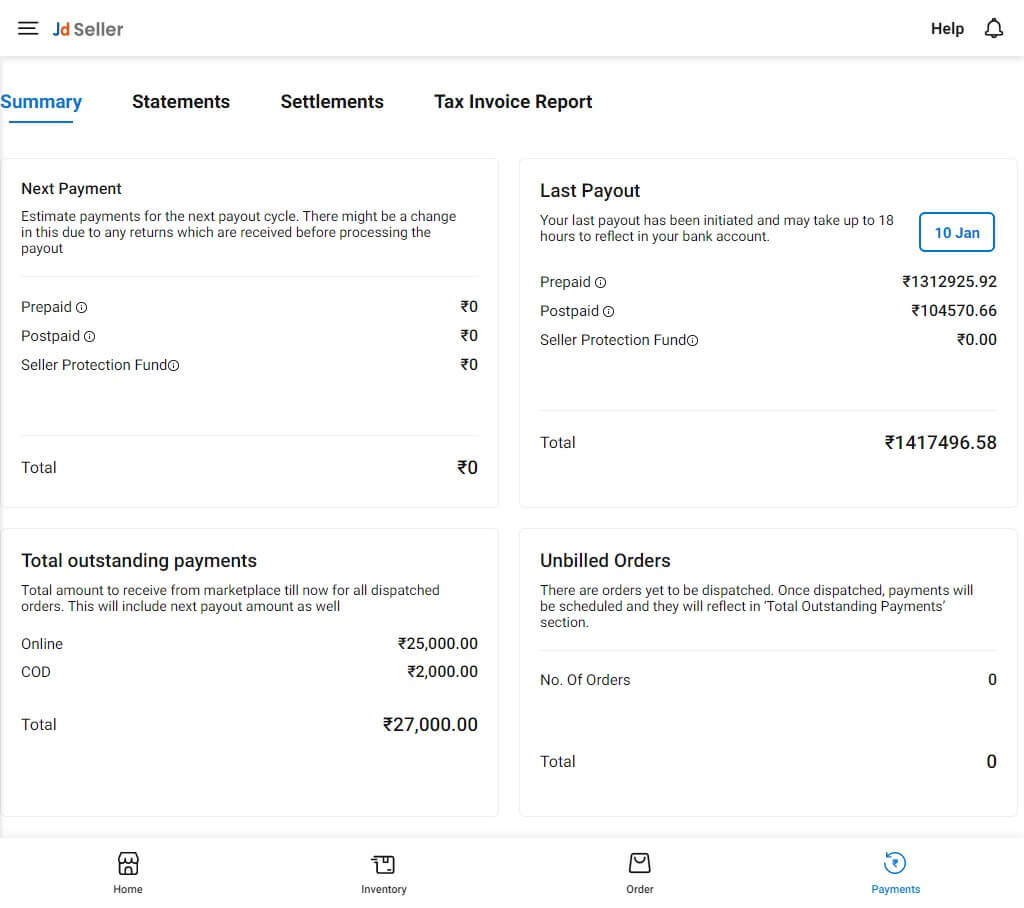Select the Settlements tab

pos(332,101)
